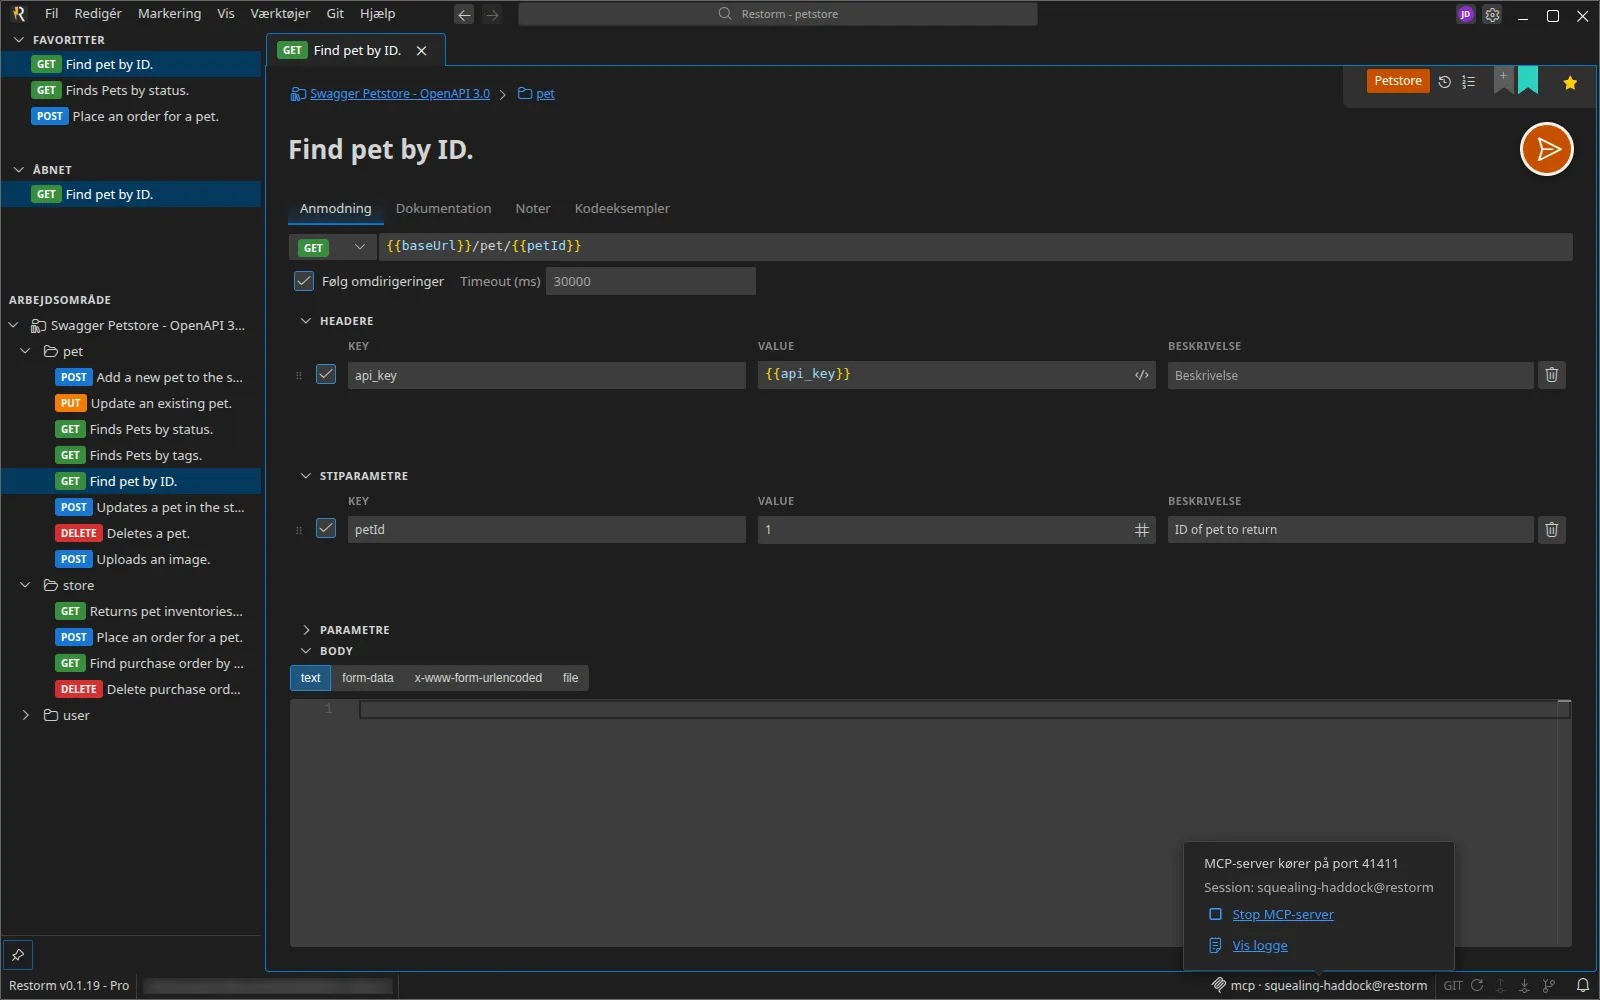This screenshot has width=1600, height=1000.
Task: Expand the PARAMETRE section
Action: pos(306,630)
